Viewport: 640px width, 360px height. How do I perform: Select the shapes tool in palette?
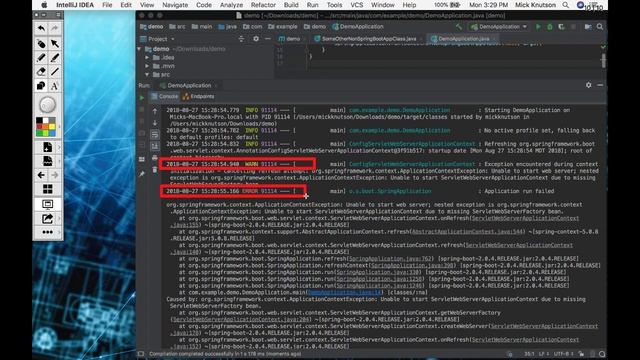(41, 86)
